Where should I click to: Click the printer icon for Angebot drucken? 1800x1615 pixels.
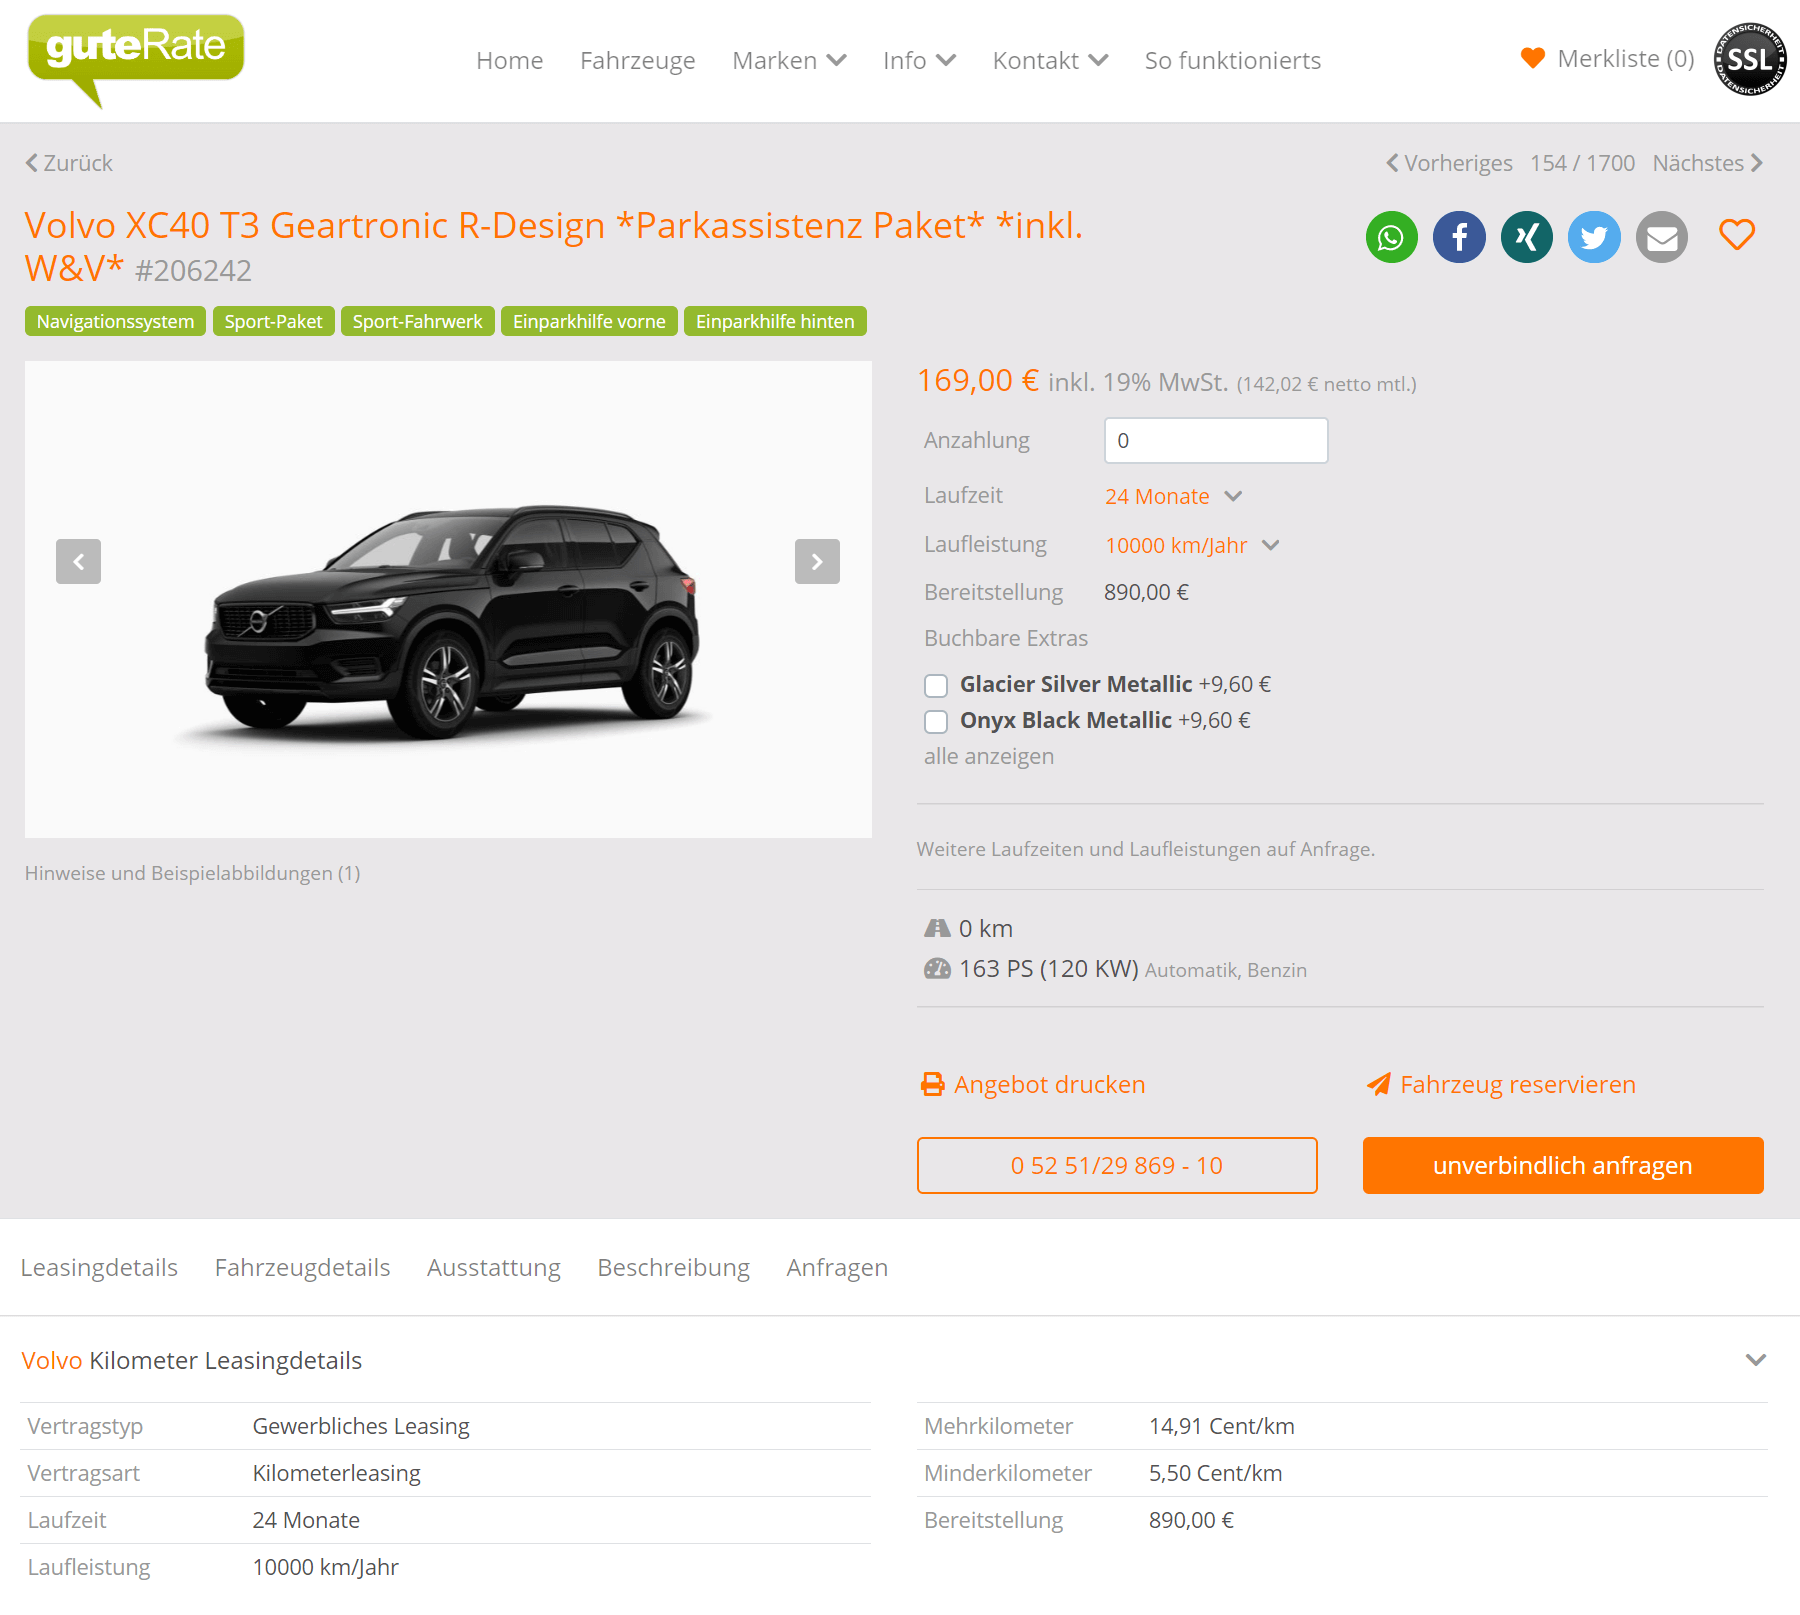pos(932,1084)
